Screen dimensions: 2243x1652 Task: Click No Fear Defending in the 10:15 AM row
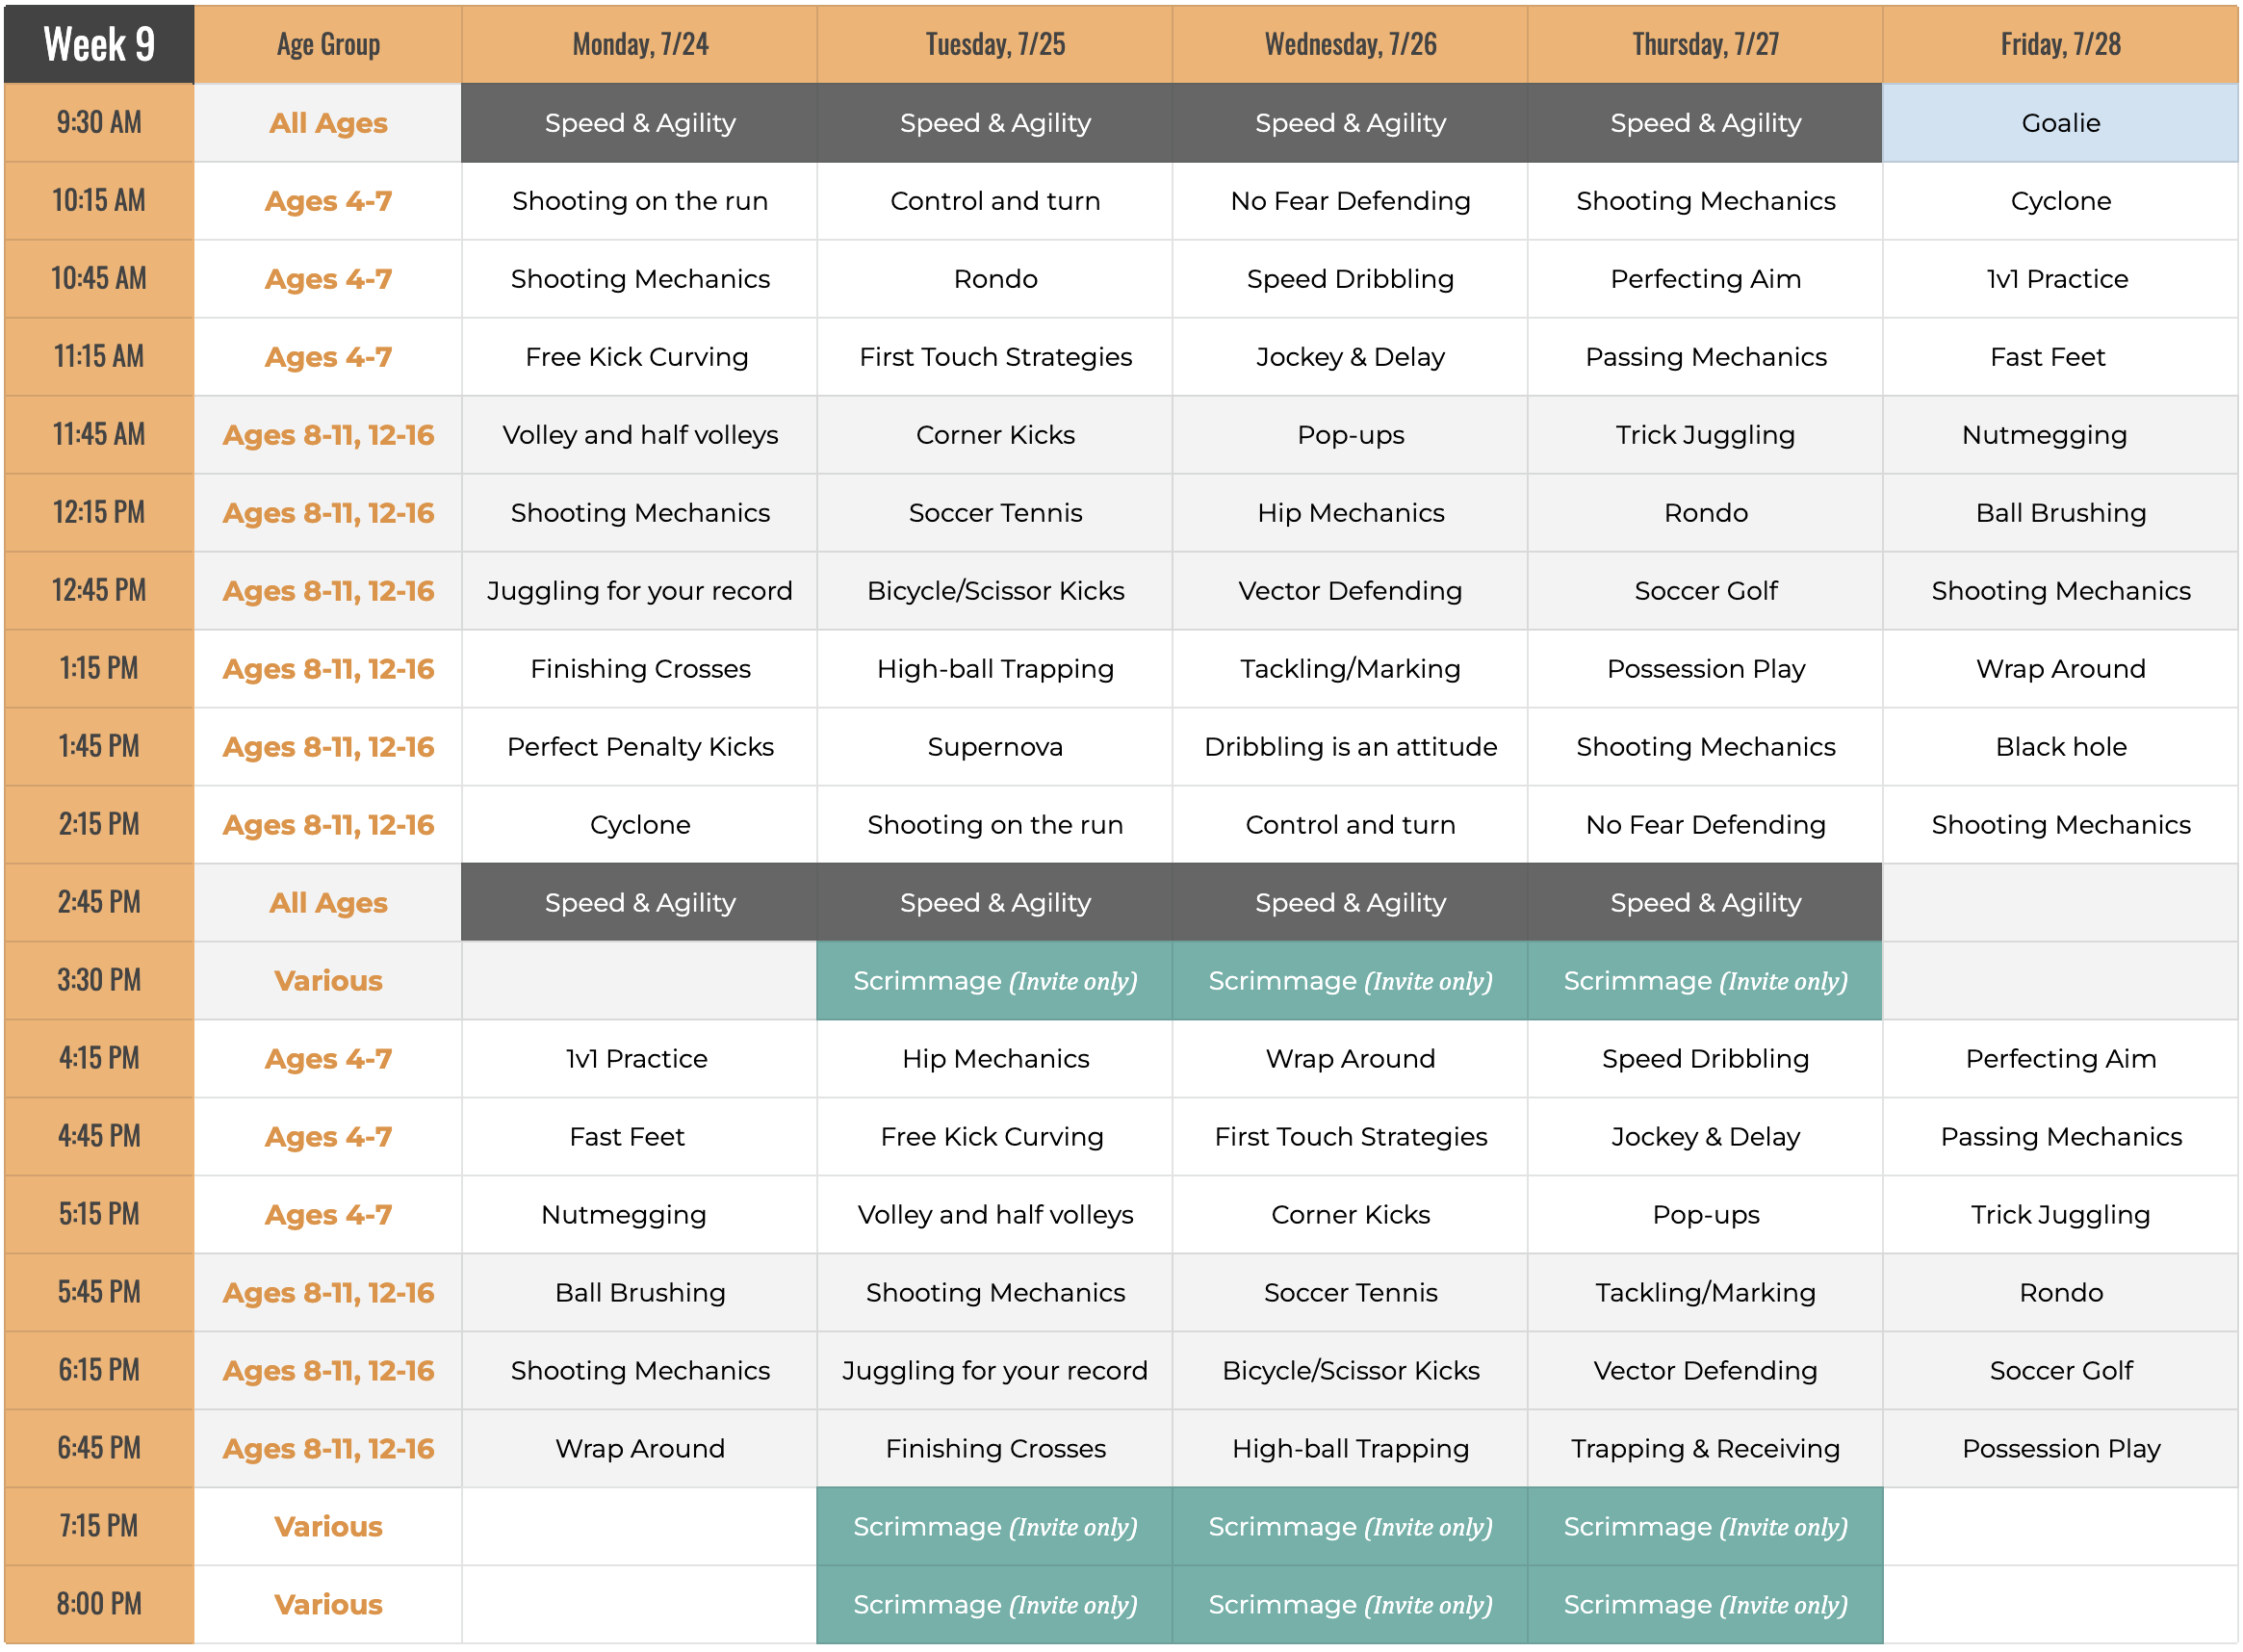1350,201
